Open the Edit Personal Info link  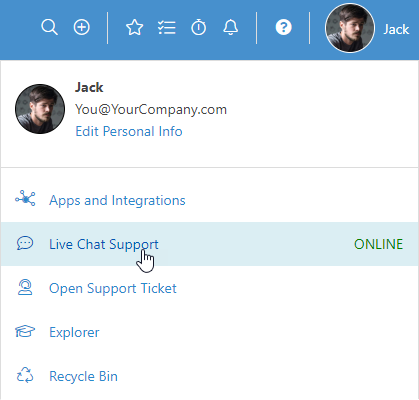point(129,131)
